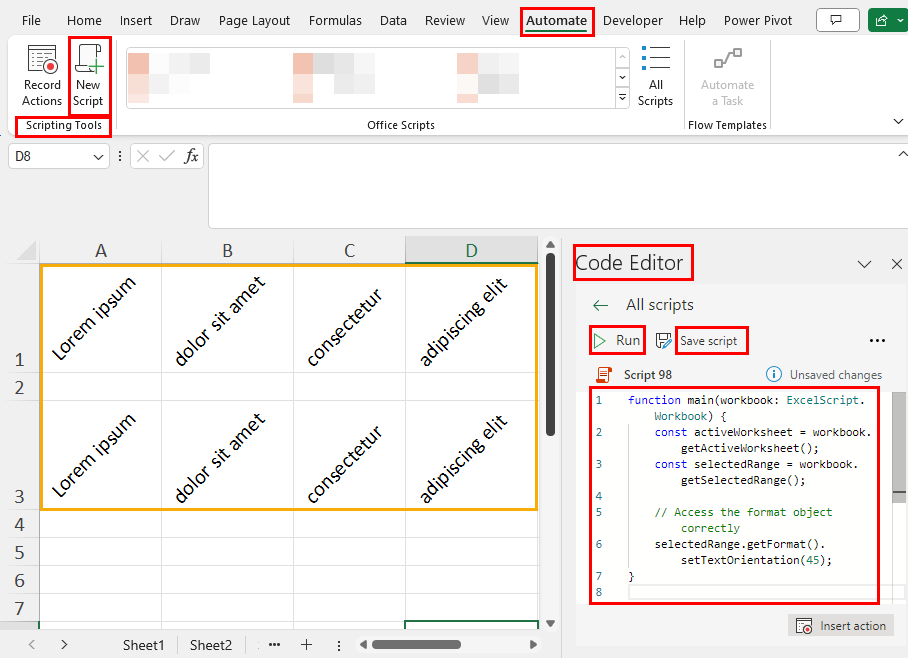Open Insert Function fx icon

(x=191, y=156)
